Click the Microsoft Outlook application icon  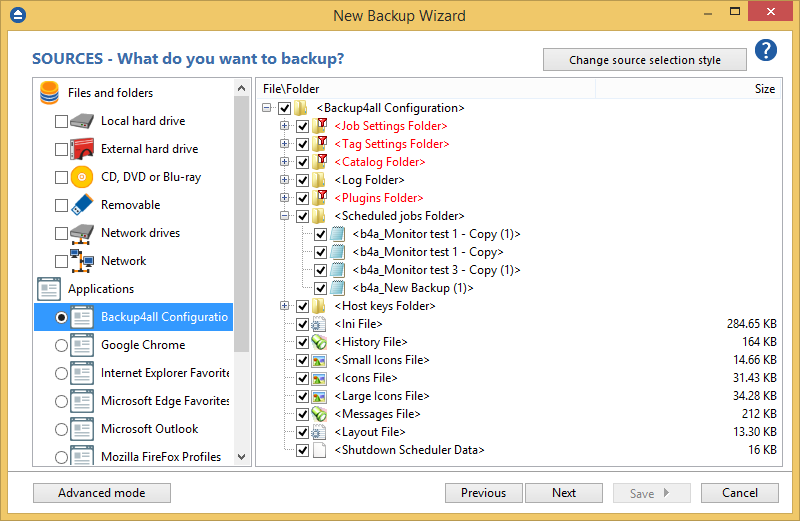point(82,429)
